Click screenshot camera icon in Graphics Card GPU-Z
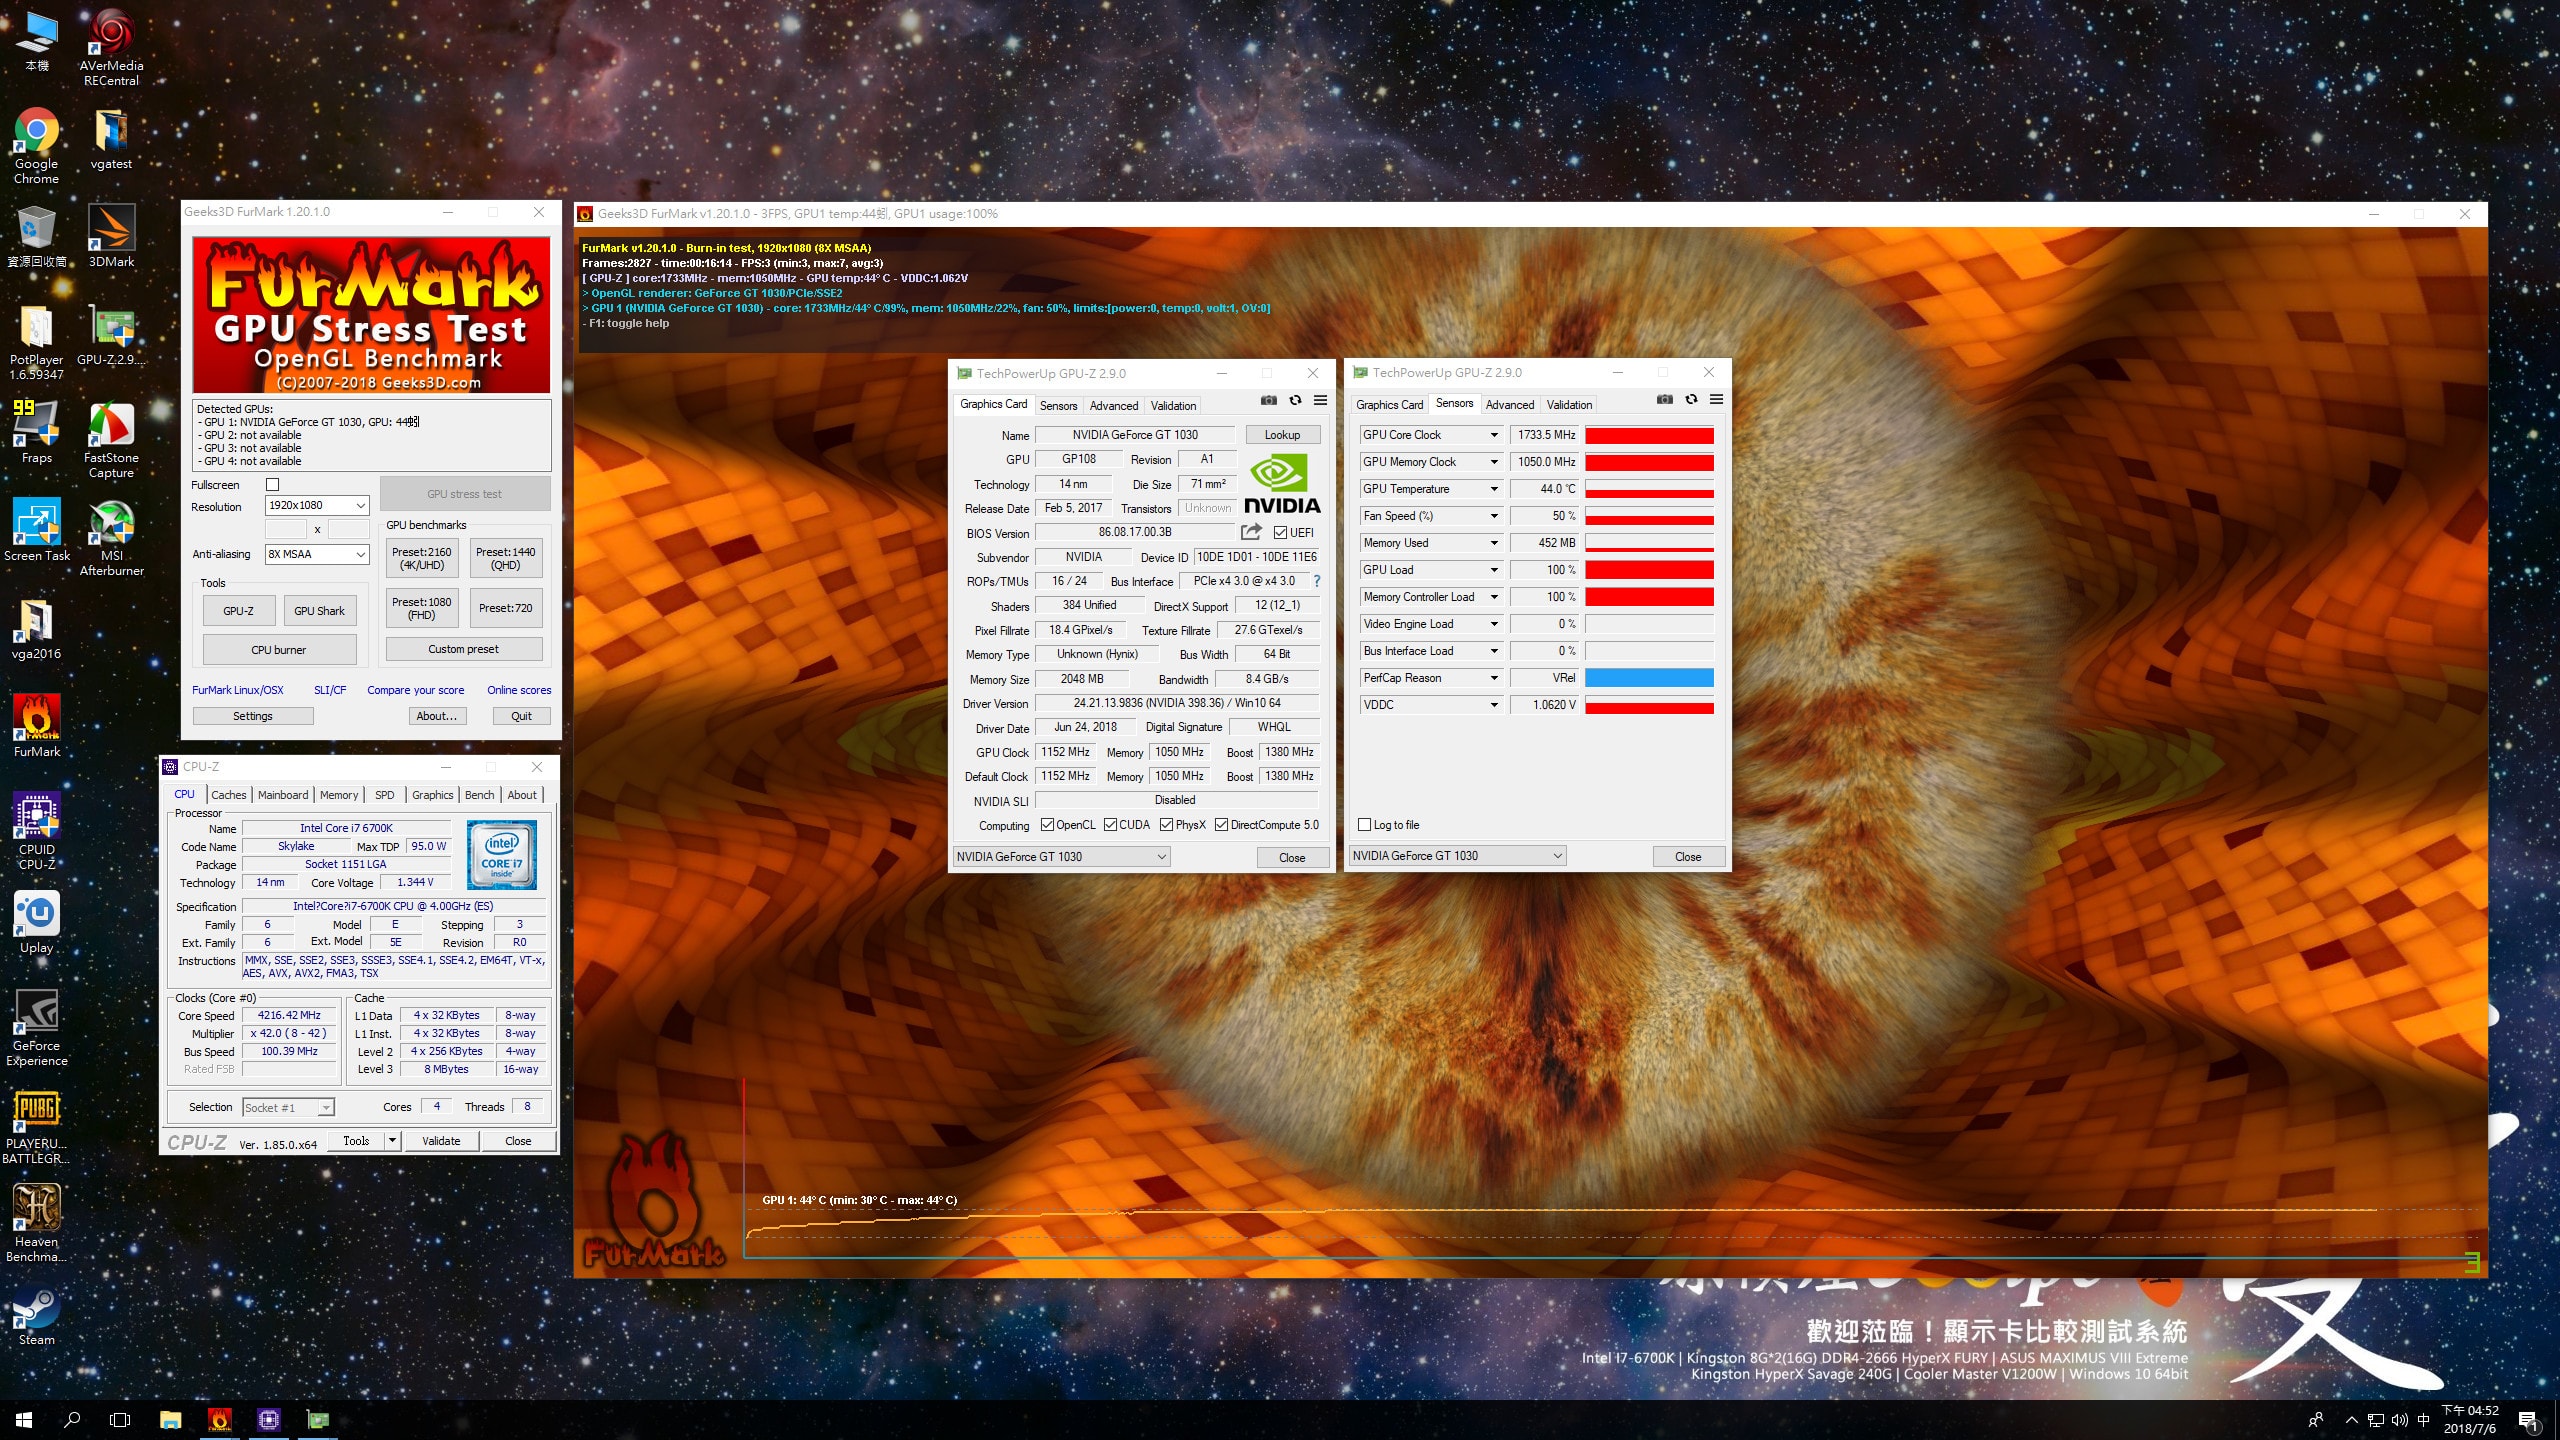Image resolution: width=2560 pixels, height=1440 pixels. pyautogui.click(x=1268, y=401)
